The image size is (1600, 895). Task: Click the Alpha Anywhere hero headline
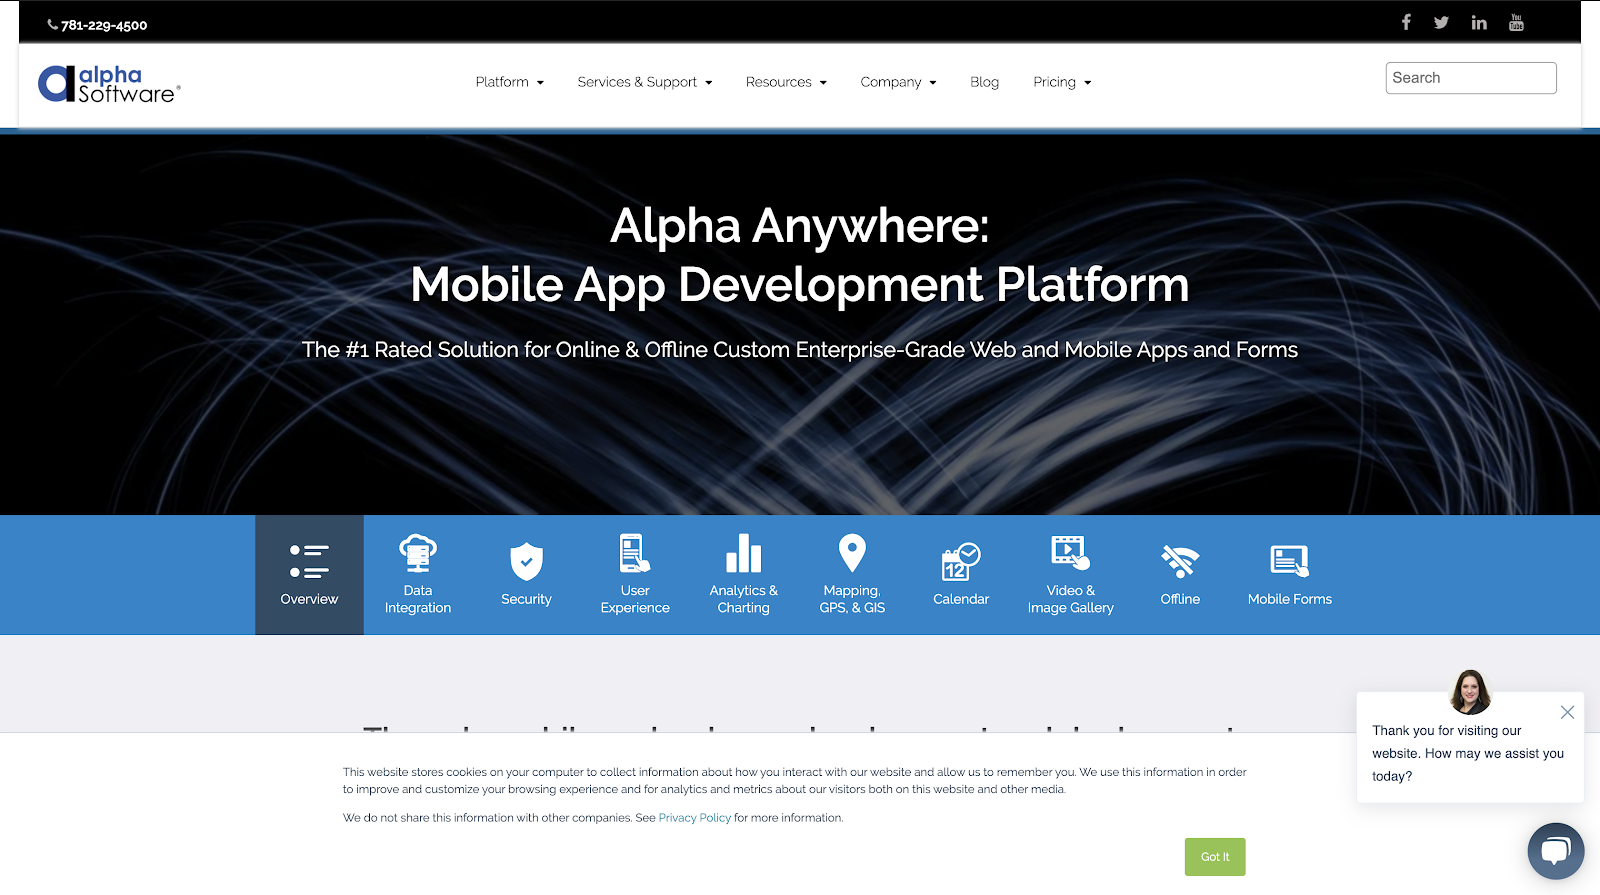tap(800, 255)
